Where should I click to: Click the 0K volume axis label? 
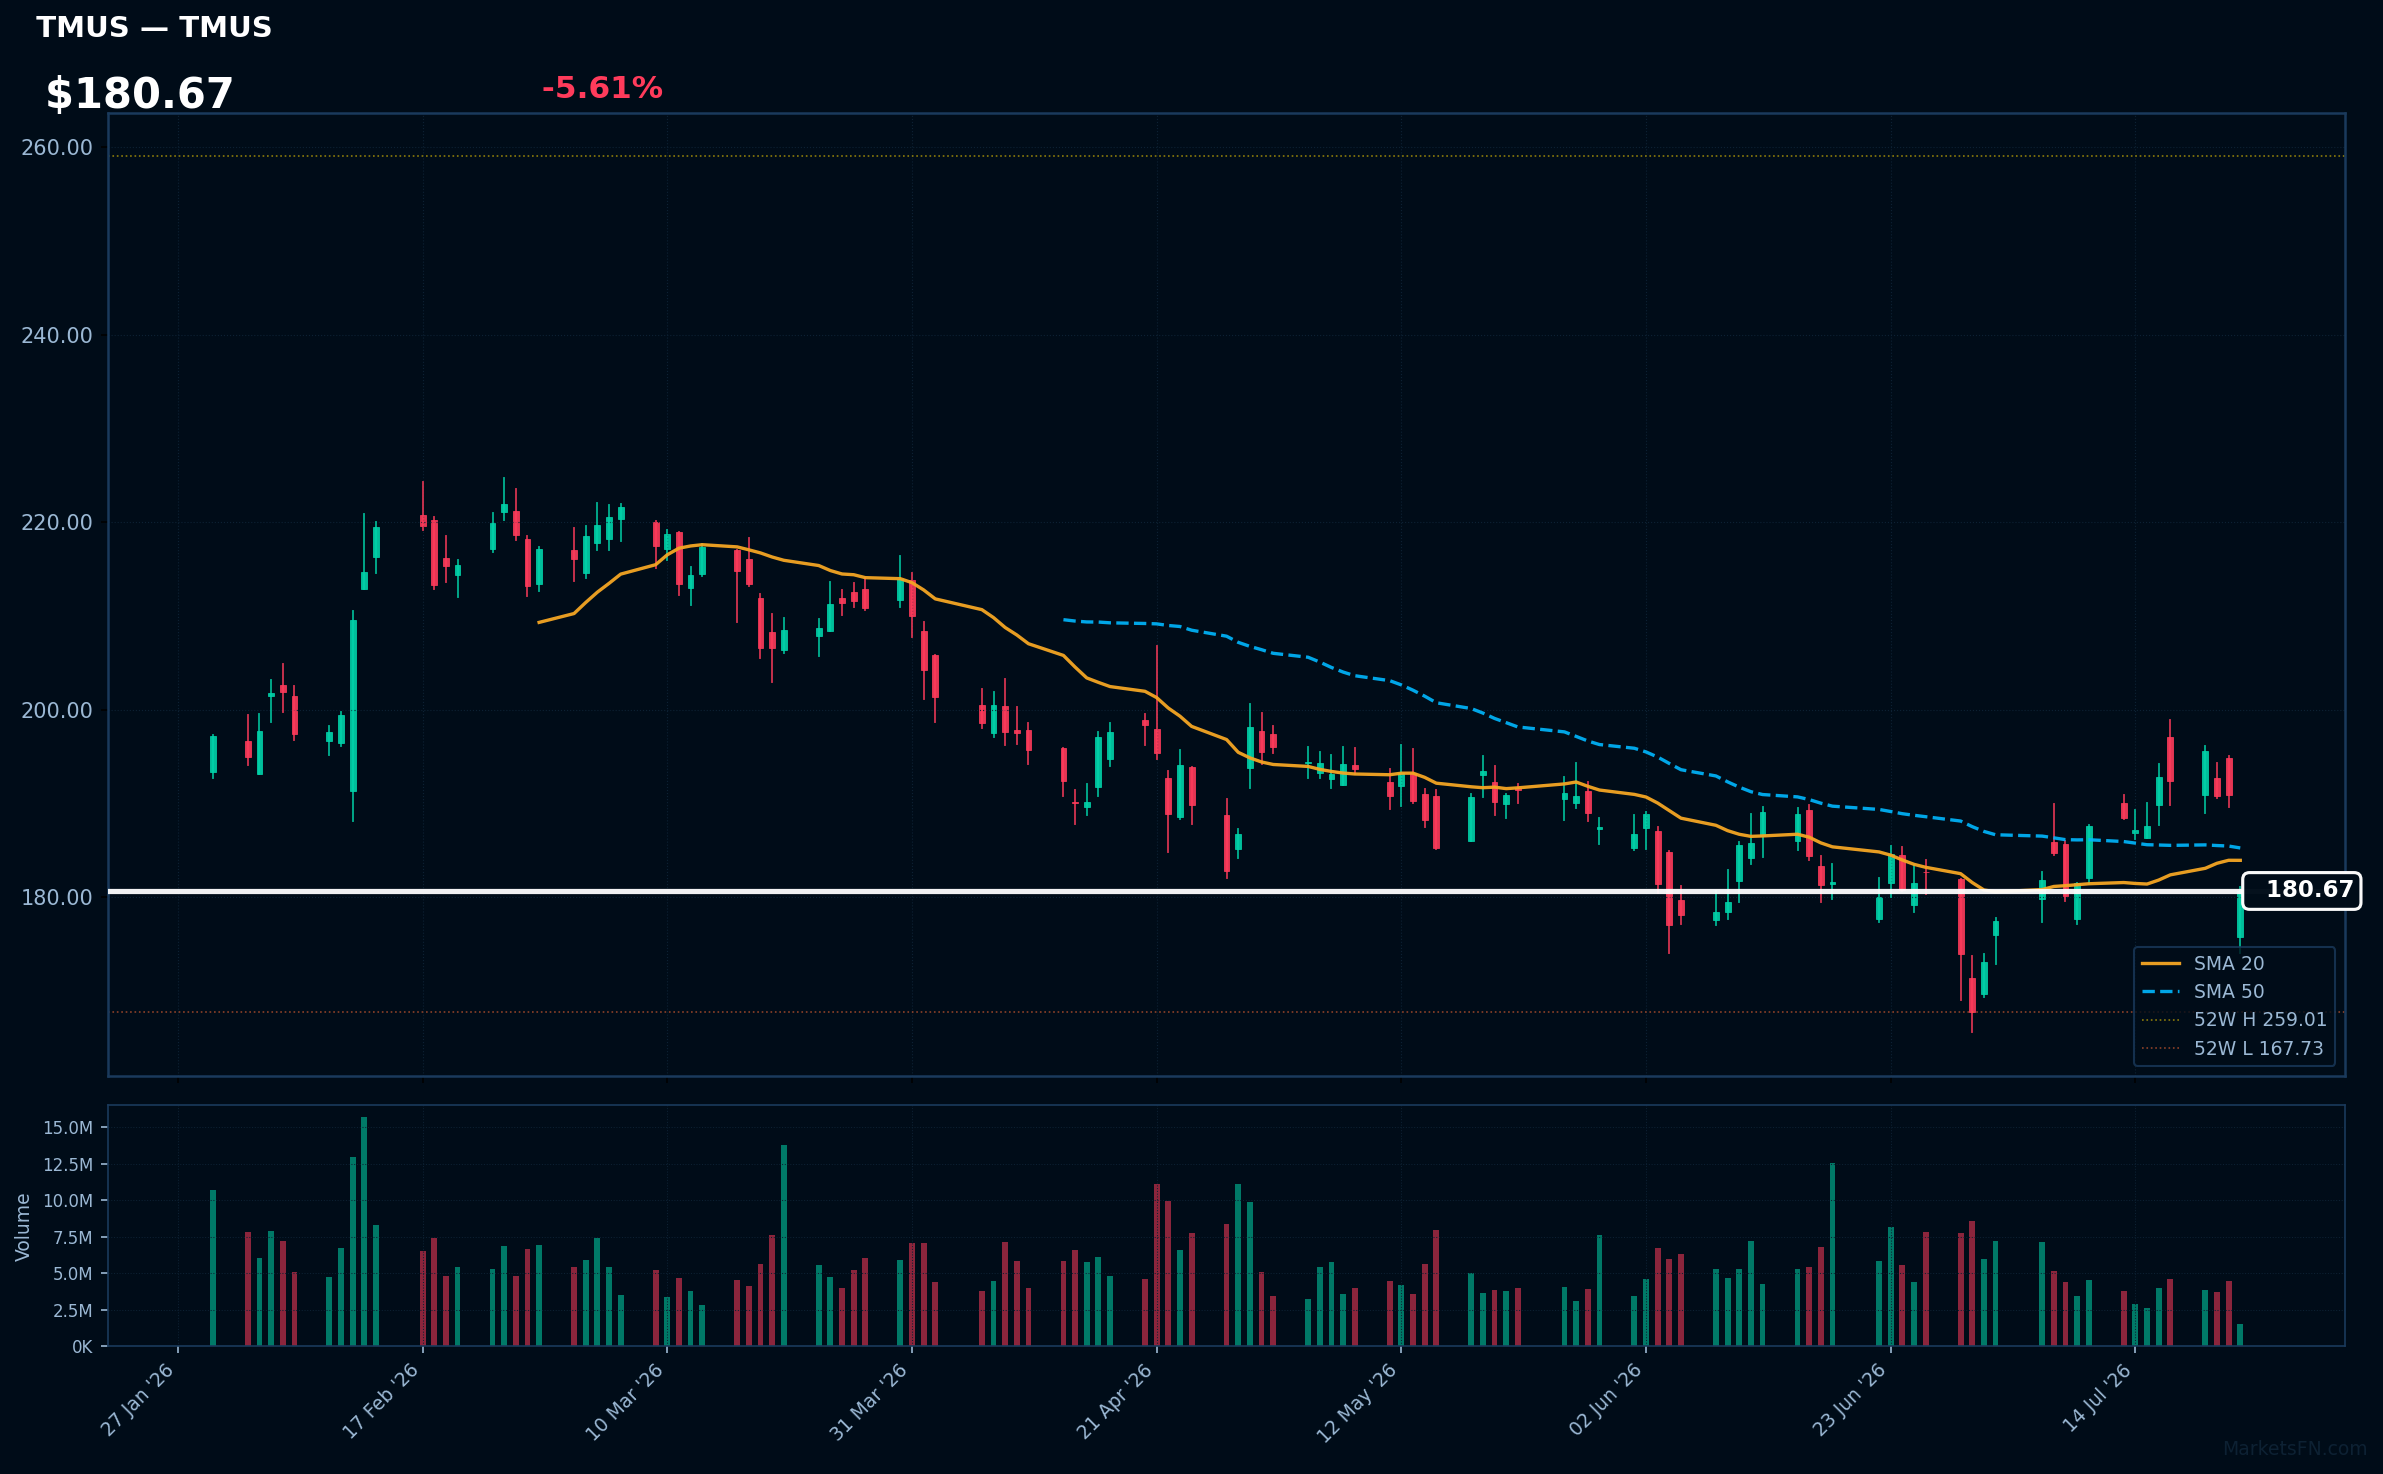tap(82, 1347)
